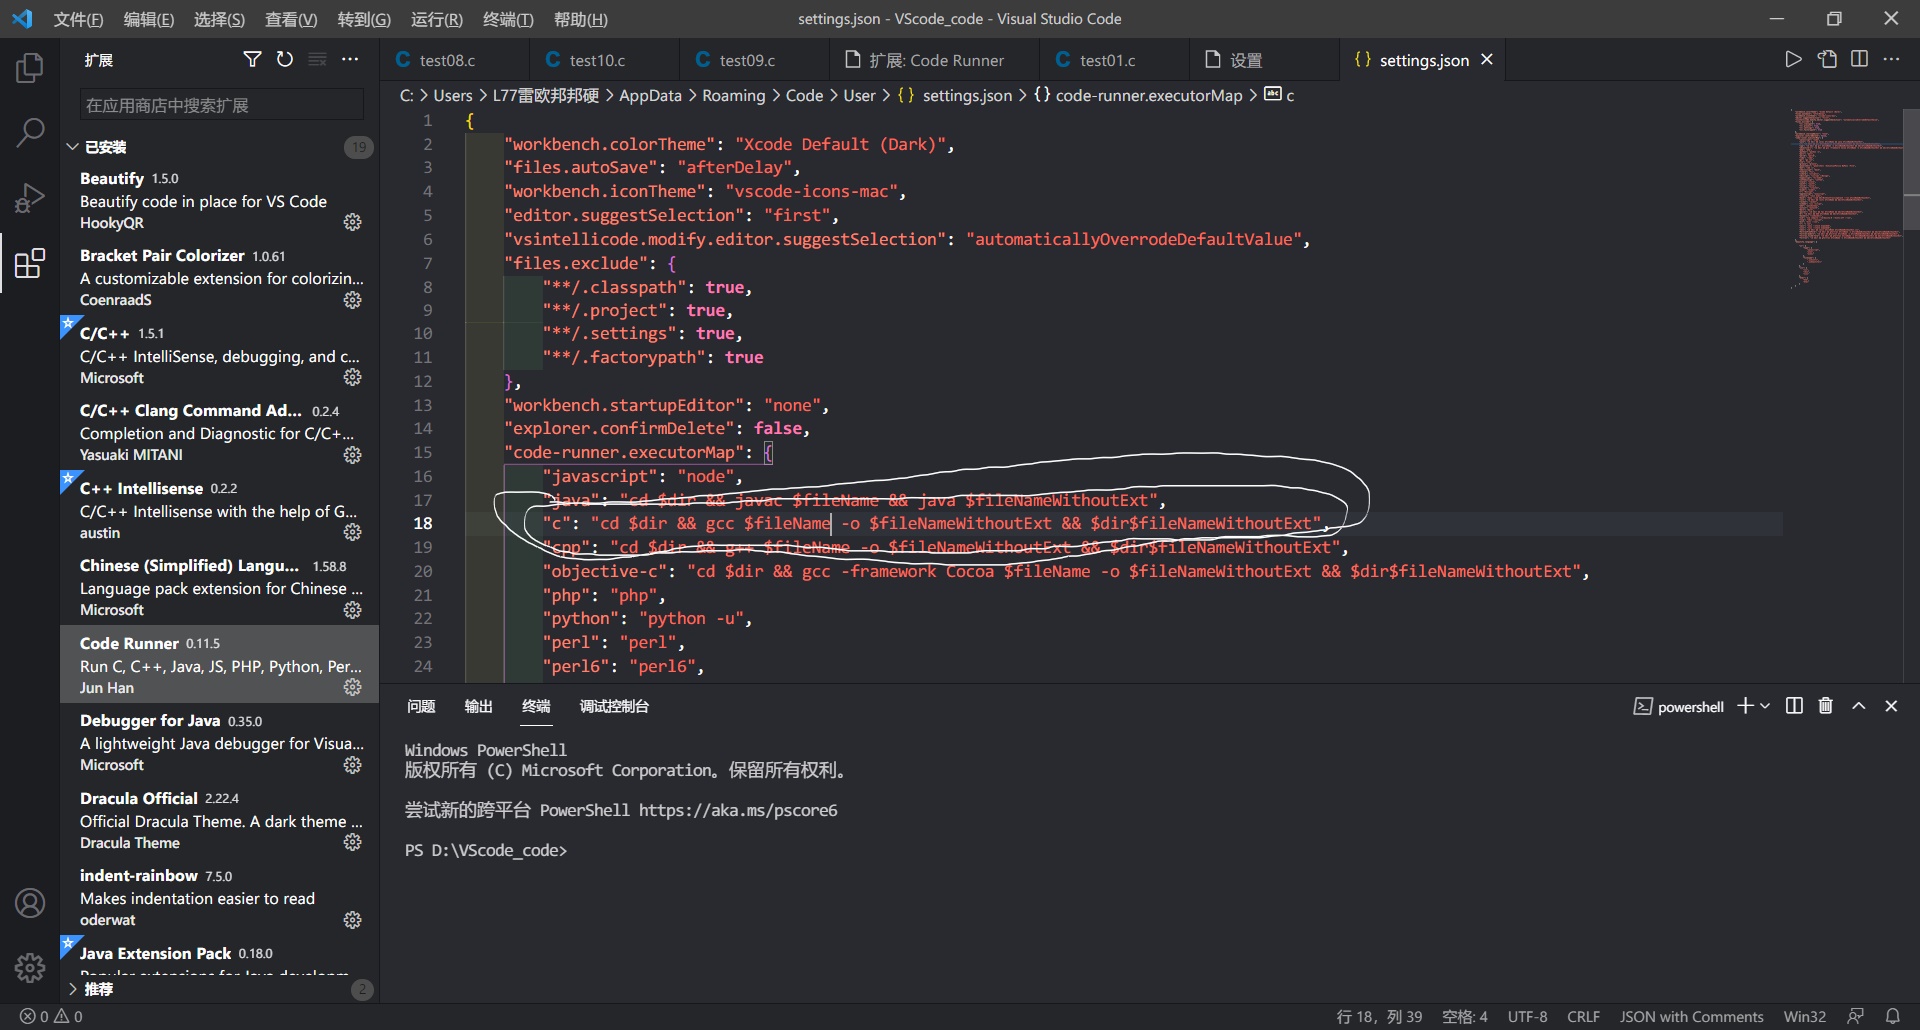
Task: Click the Roaming breadcrumb segment
Action: (733, 95)
